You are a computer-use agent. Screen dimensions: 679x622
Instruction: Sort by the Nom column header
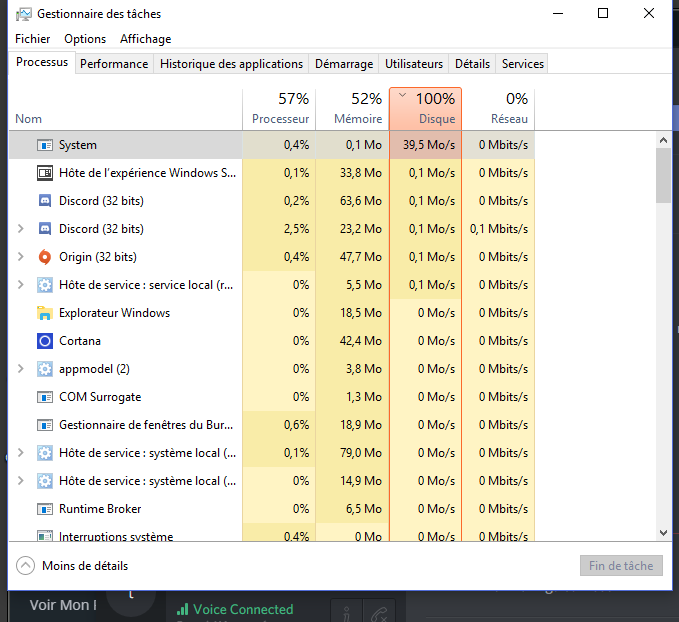126,109
